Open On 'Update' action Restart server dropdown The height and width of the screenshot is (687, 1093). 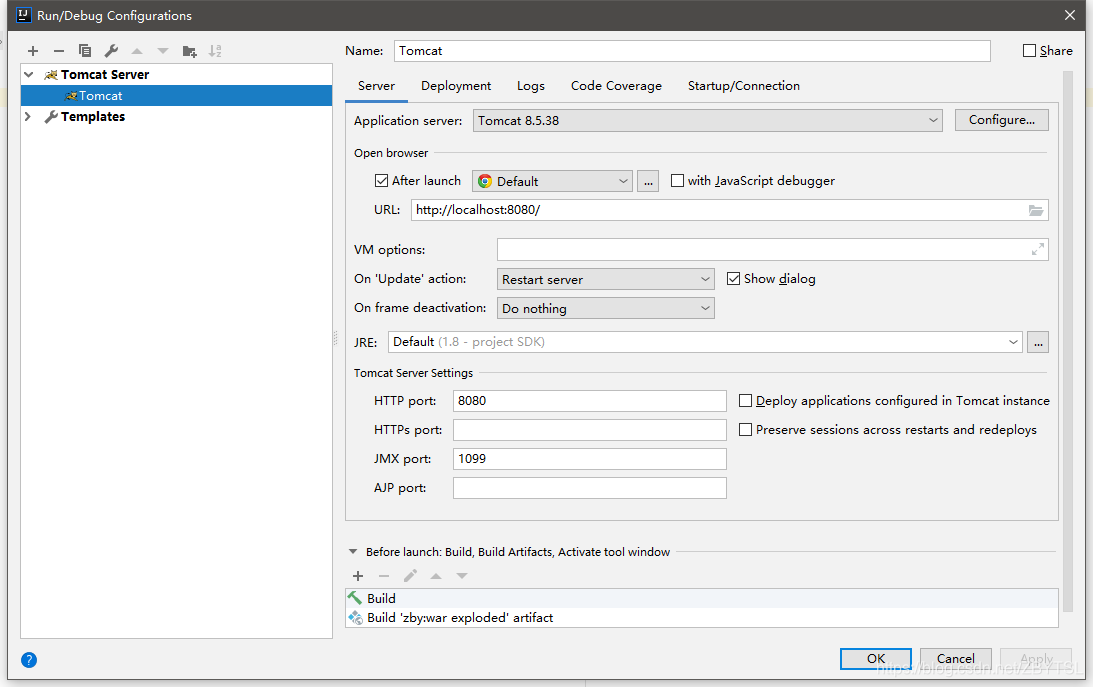click(606, 279)
